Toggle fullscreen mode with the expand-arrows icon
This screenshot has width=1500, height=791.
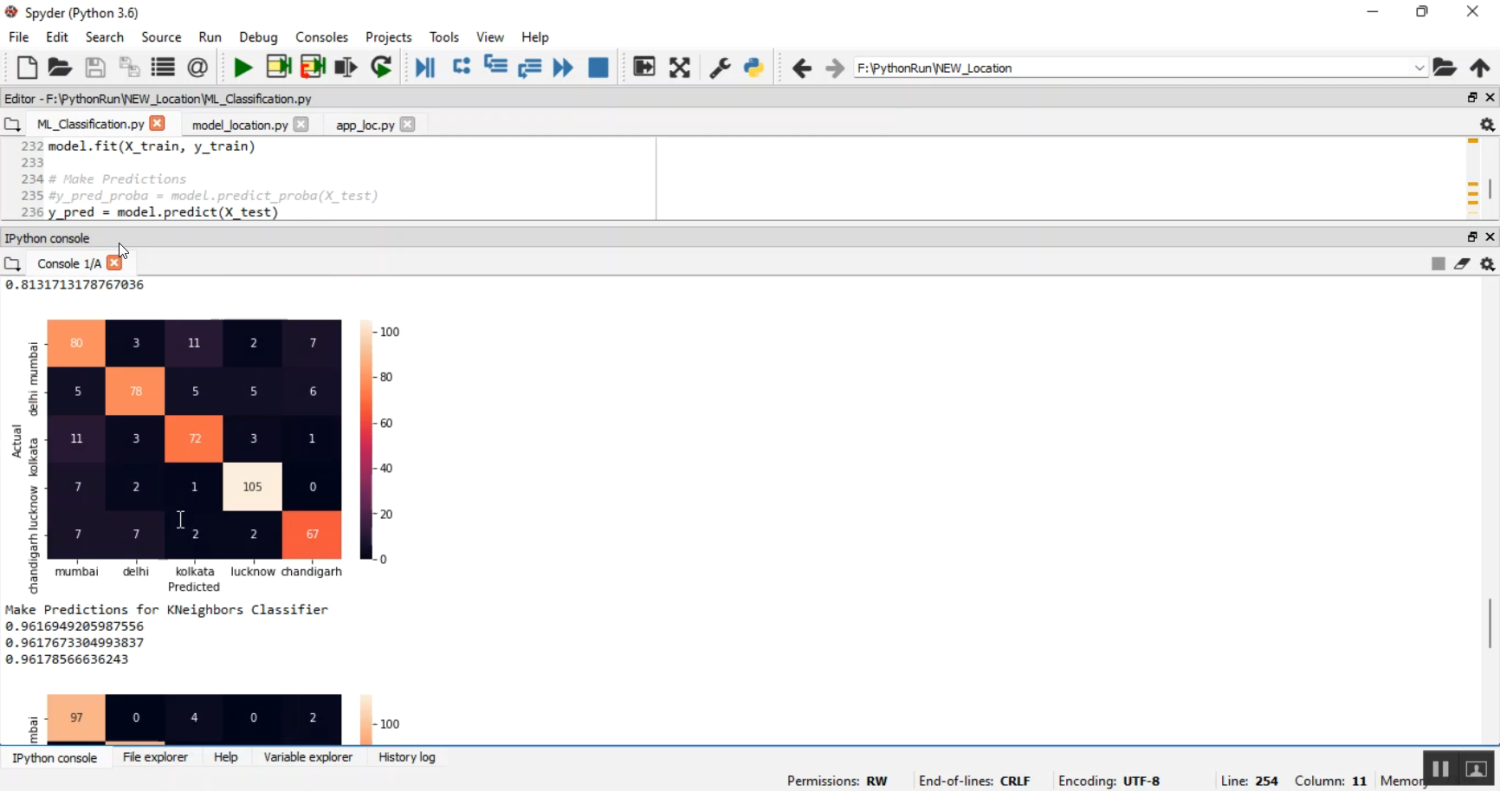679,67
